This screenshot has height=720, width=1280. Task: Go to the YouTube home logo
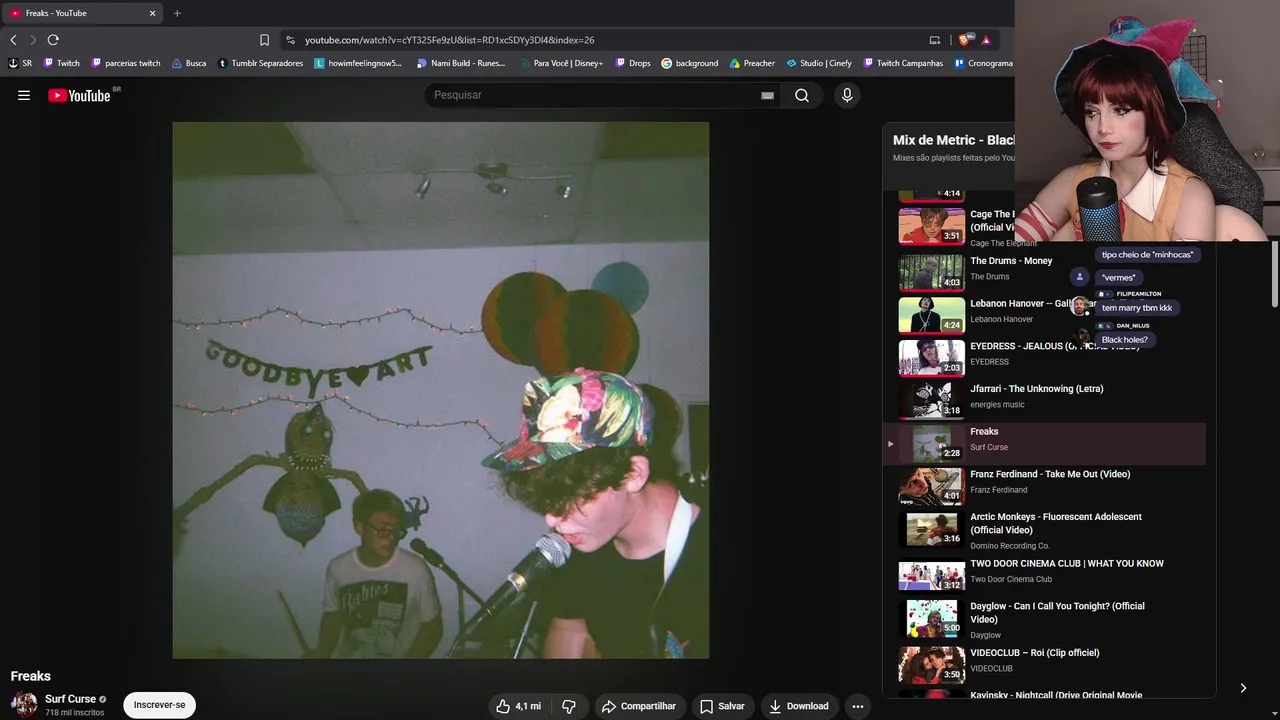pos(79,95)
